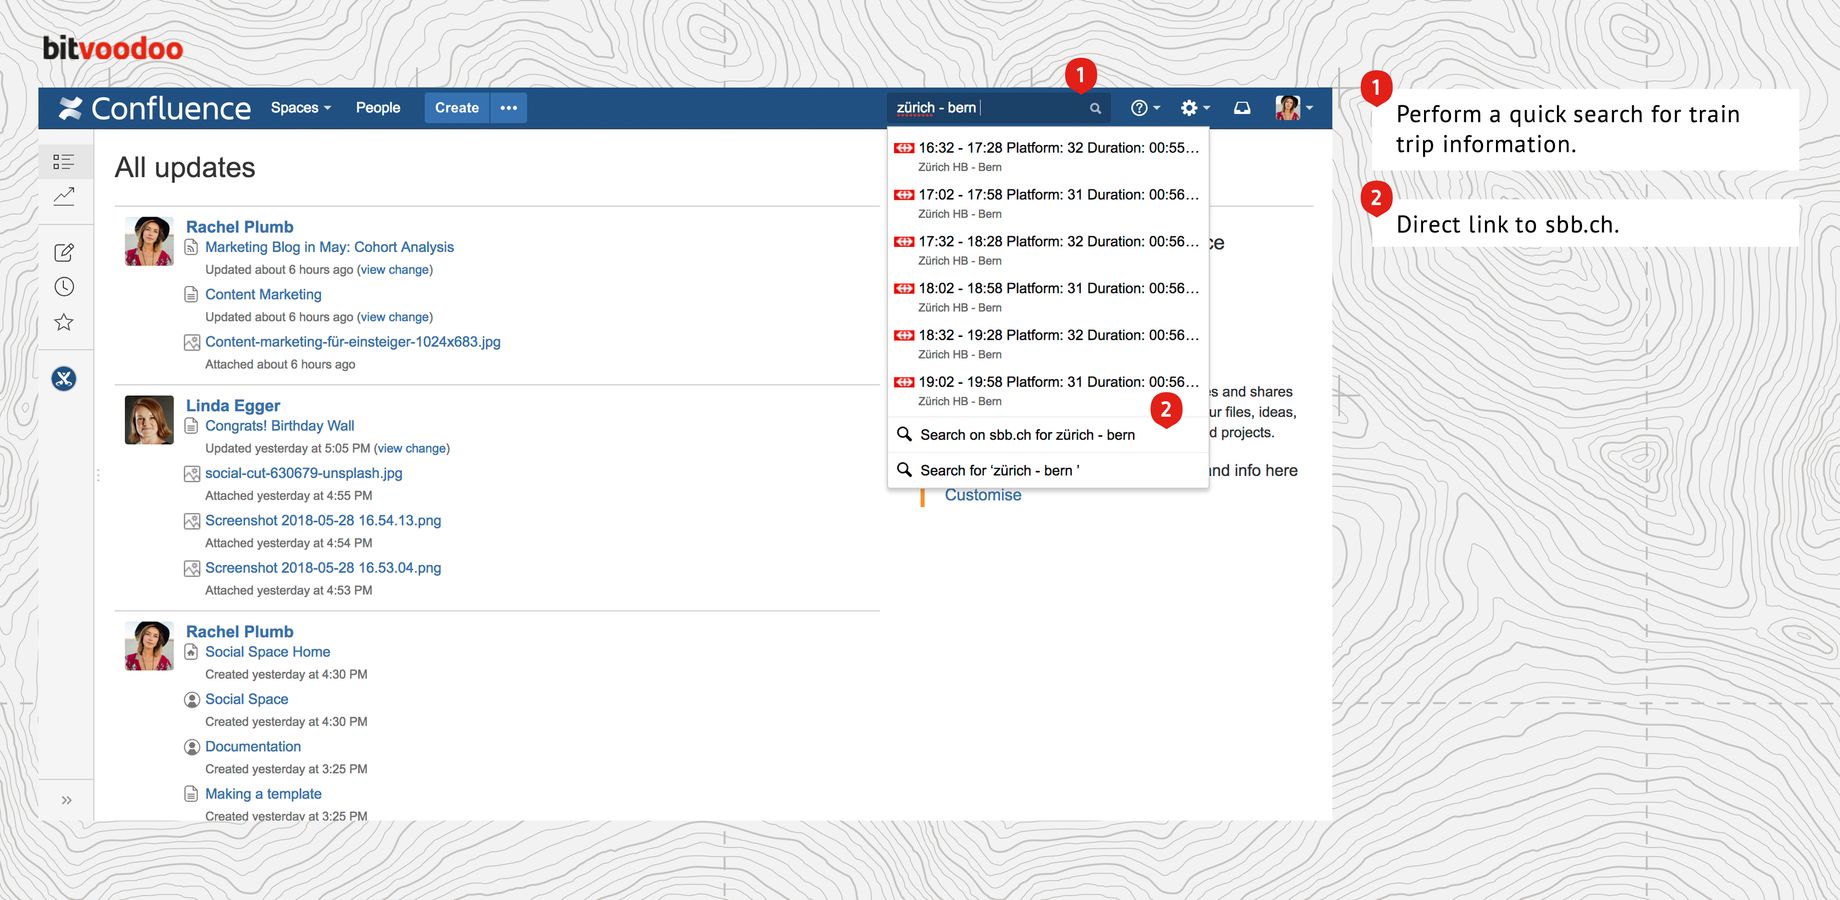Click the All updates heading
1840x900 pixels.
185,167
